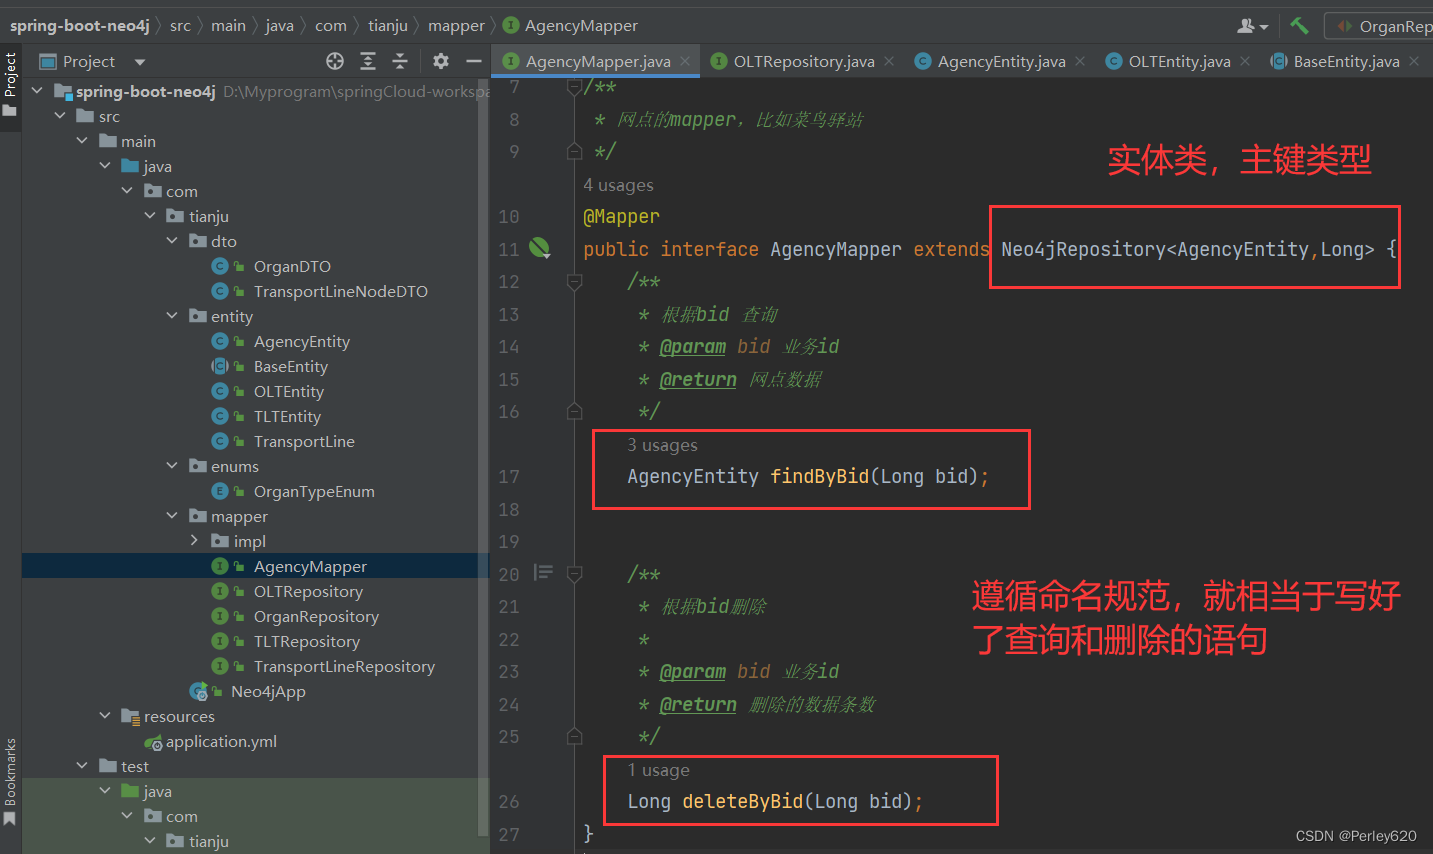Click 'mapper' breadcrumb in navigation bar
1433x854 pixels.
[x=456, y=26]
